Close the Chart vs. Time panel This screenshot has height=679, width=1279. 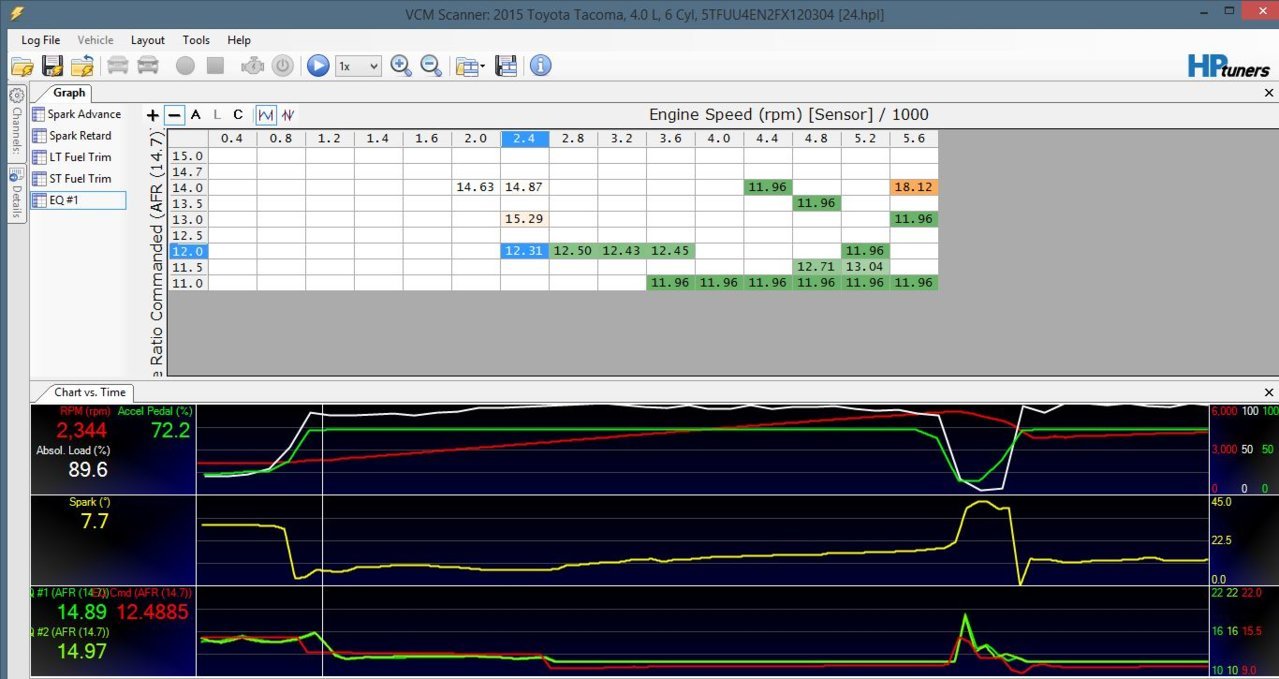tap(1269, 392)
